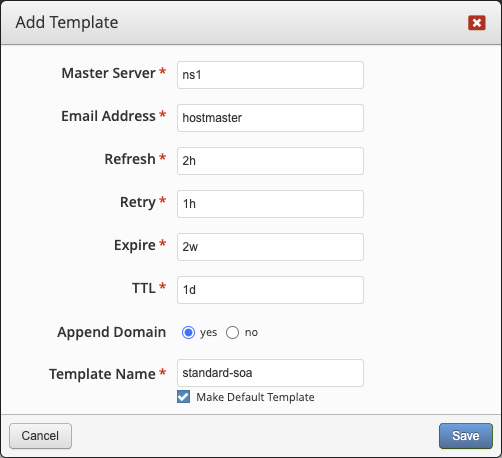The image size is (502, 458).
Task: Click the Expire label
Action: (x=135, y=245)
